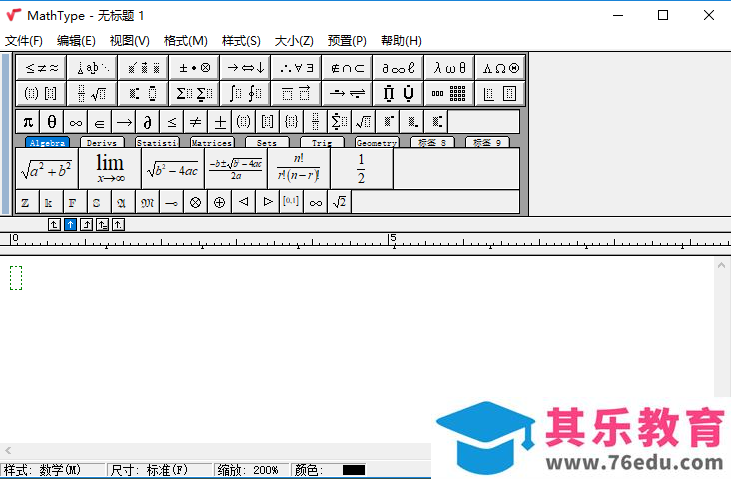
Task: Insert the square root of 2 expression
Action: point(339,202)
